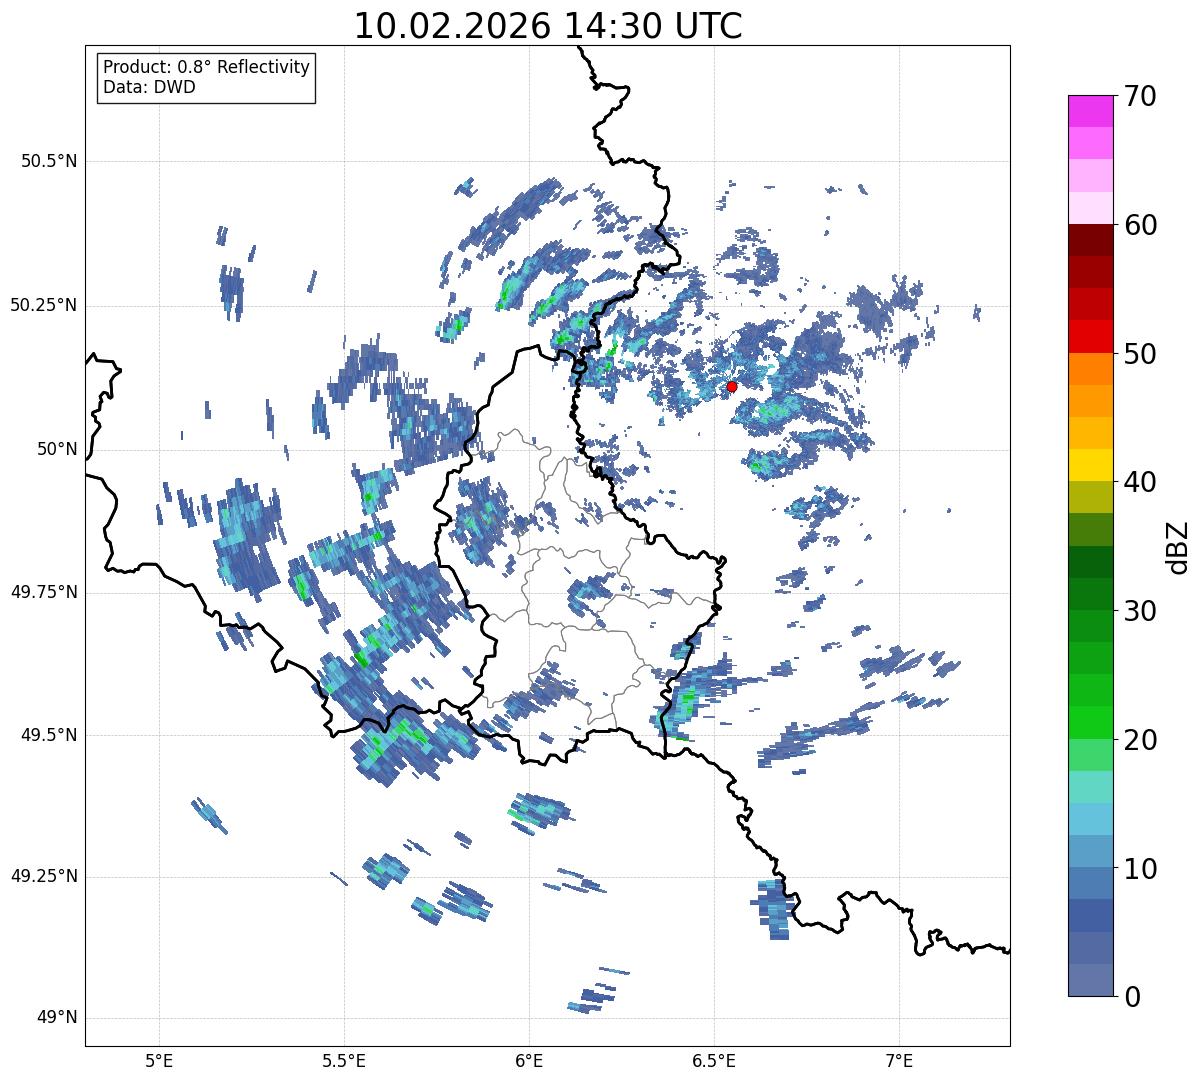
Task: Click the 50°N latitude tick label
Action: [x=57, y=449]
